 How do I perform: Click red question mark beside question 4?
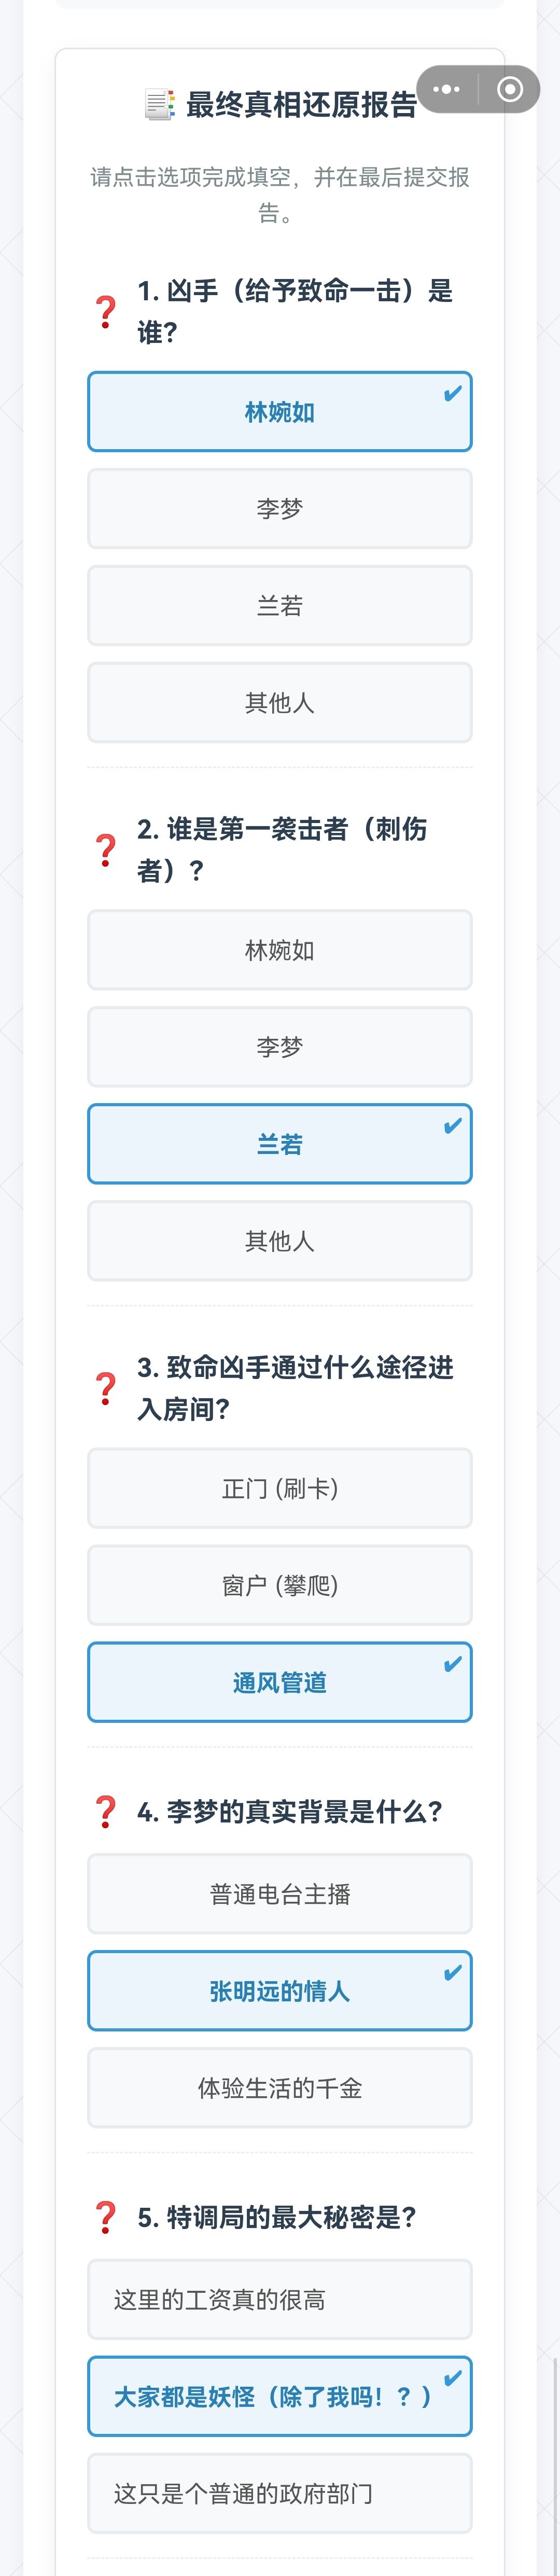(106, 1811)
